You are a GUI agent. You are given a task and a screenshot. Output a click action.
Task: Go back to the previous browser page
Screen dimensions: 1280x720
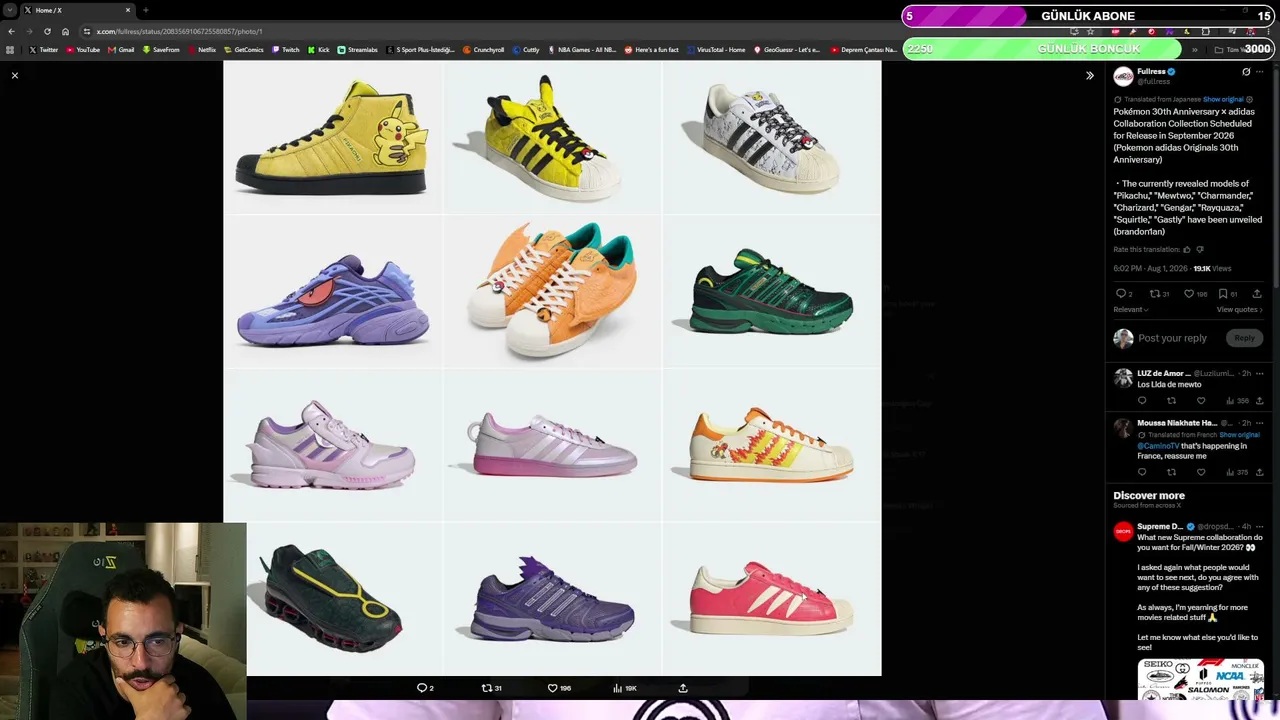11,31
